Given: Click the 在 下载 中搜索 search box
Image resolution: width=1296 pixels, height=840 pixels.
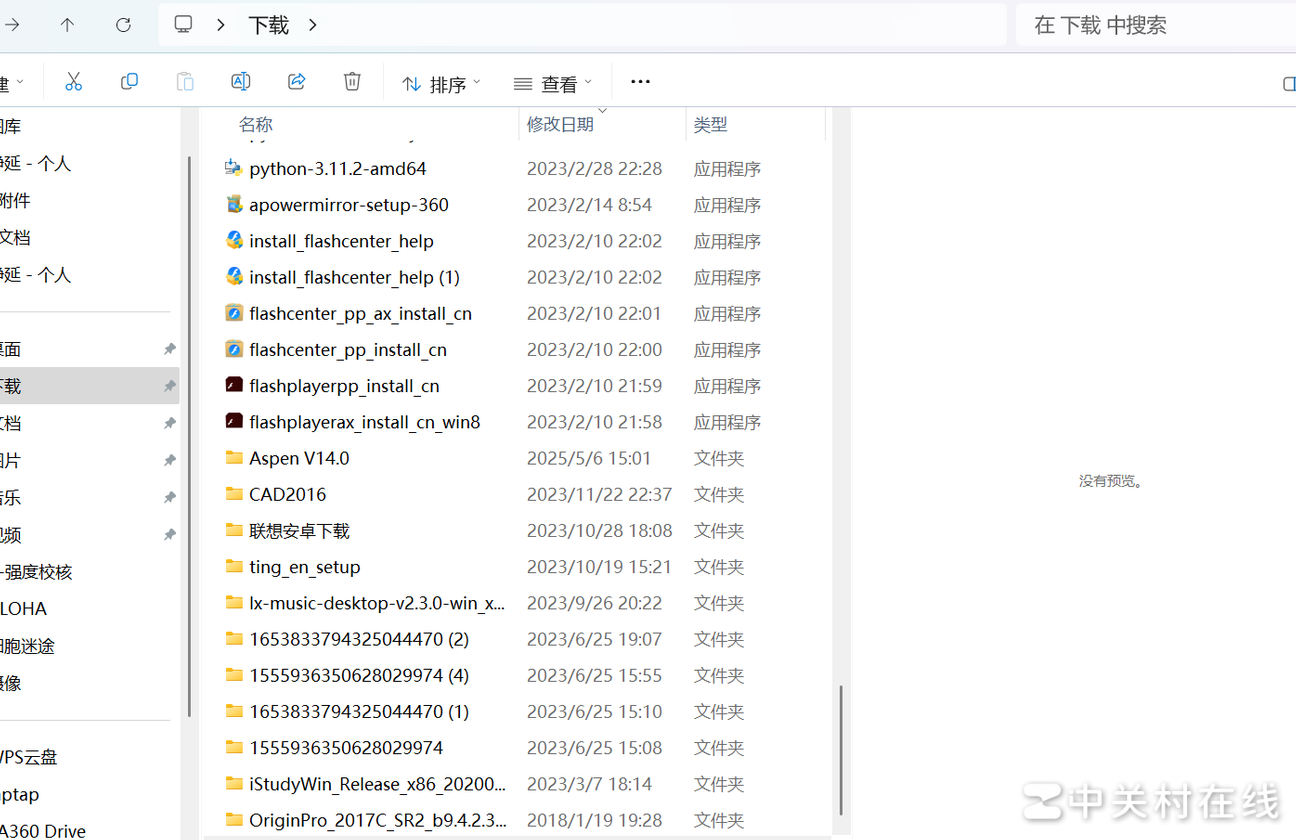Looking at the screenshot, I should (x=1150, y=25).
